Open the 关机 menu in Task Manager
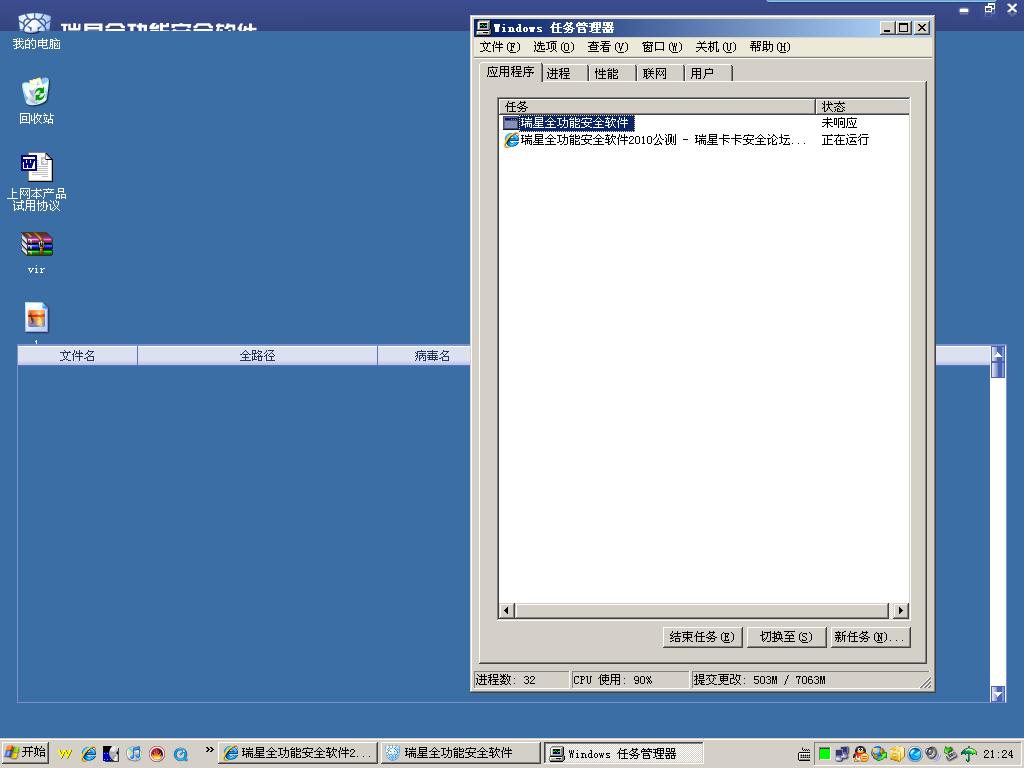This screenshot has width=1024, height=768. (715, 47)
